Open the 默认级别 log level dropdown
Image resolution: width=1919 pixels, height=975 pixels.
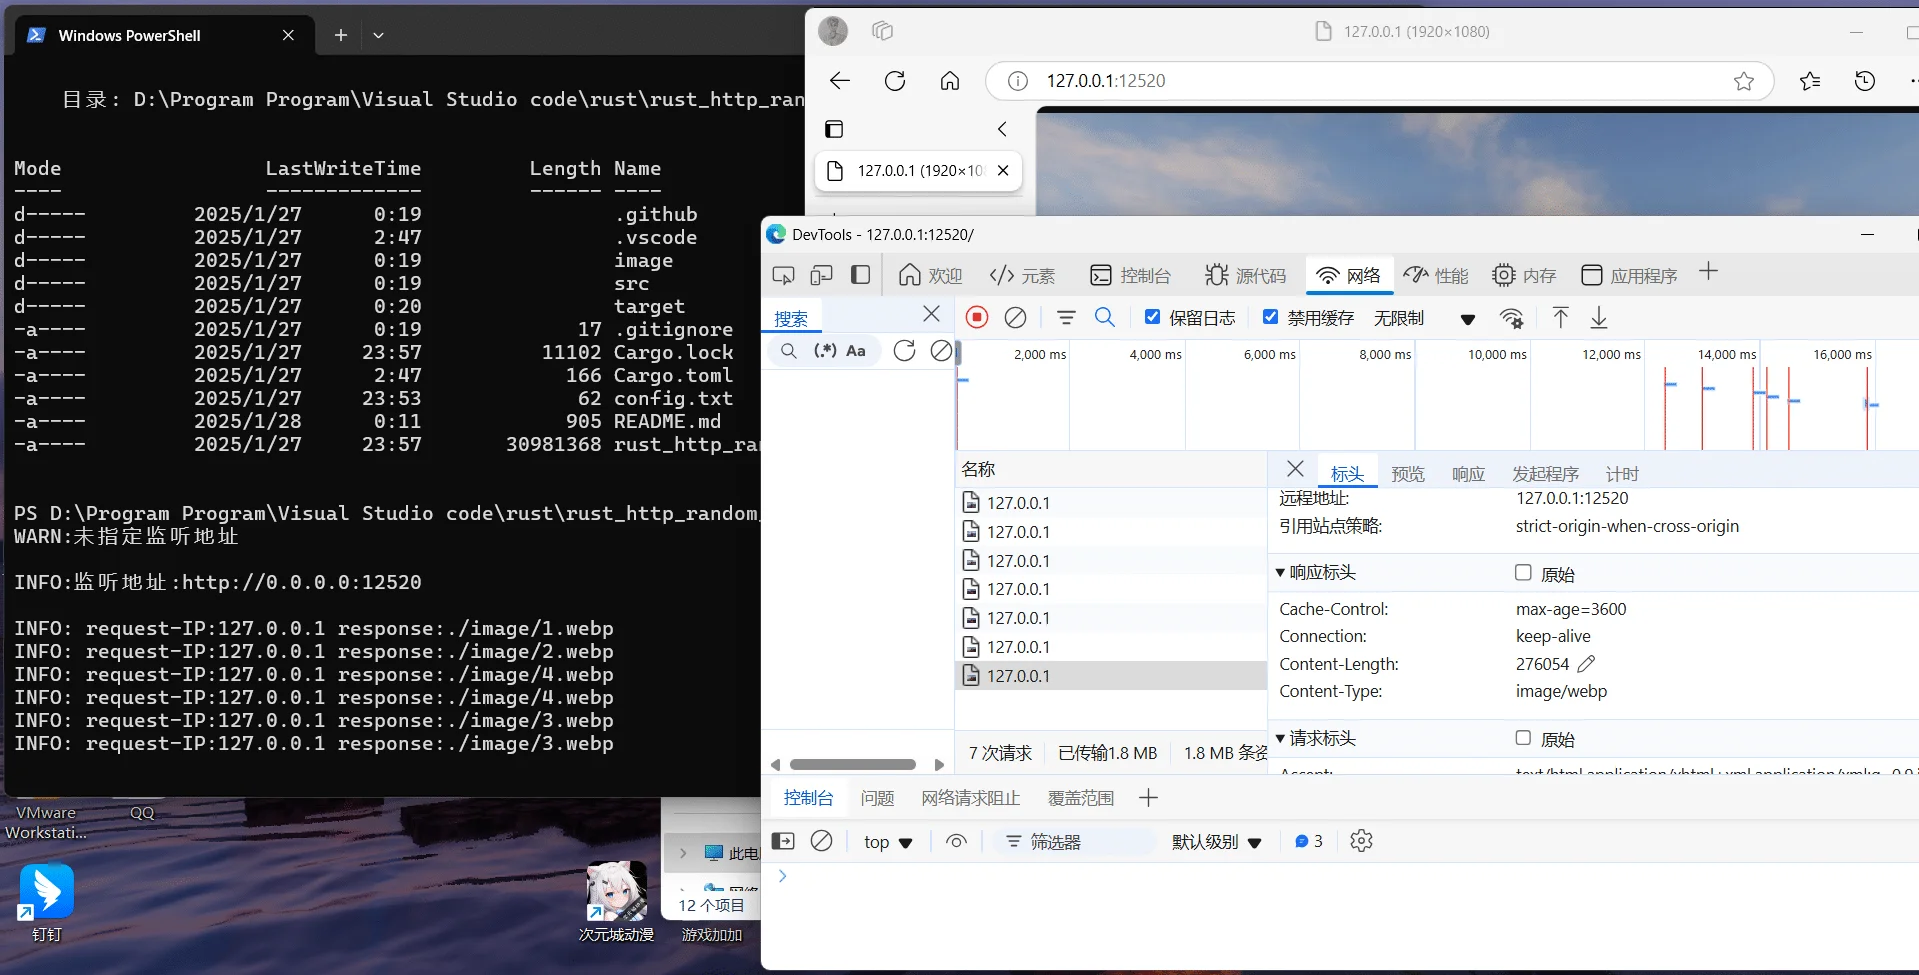(1216, 842)
